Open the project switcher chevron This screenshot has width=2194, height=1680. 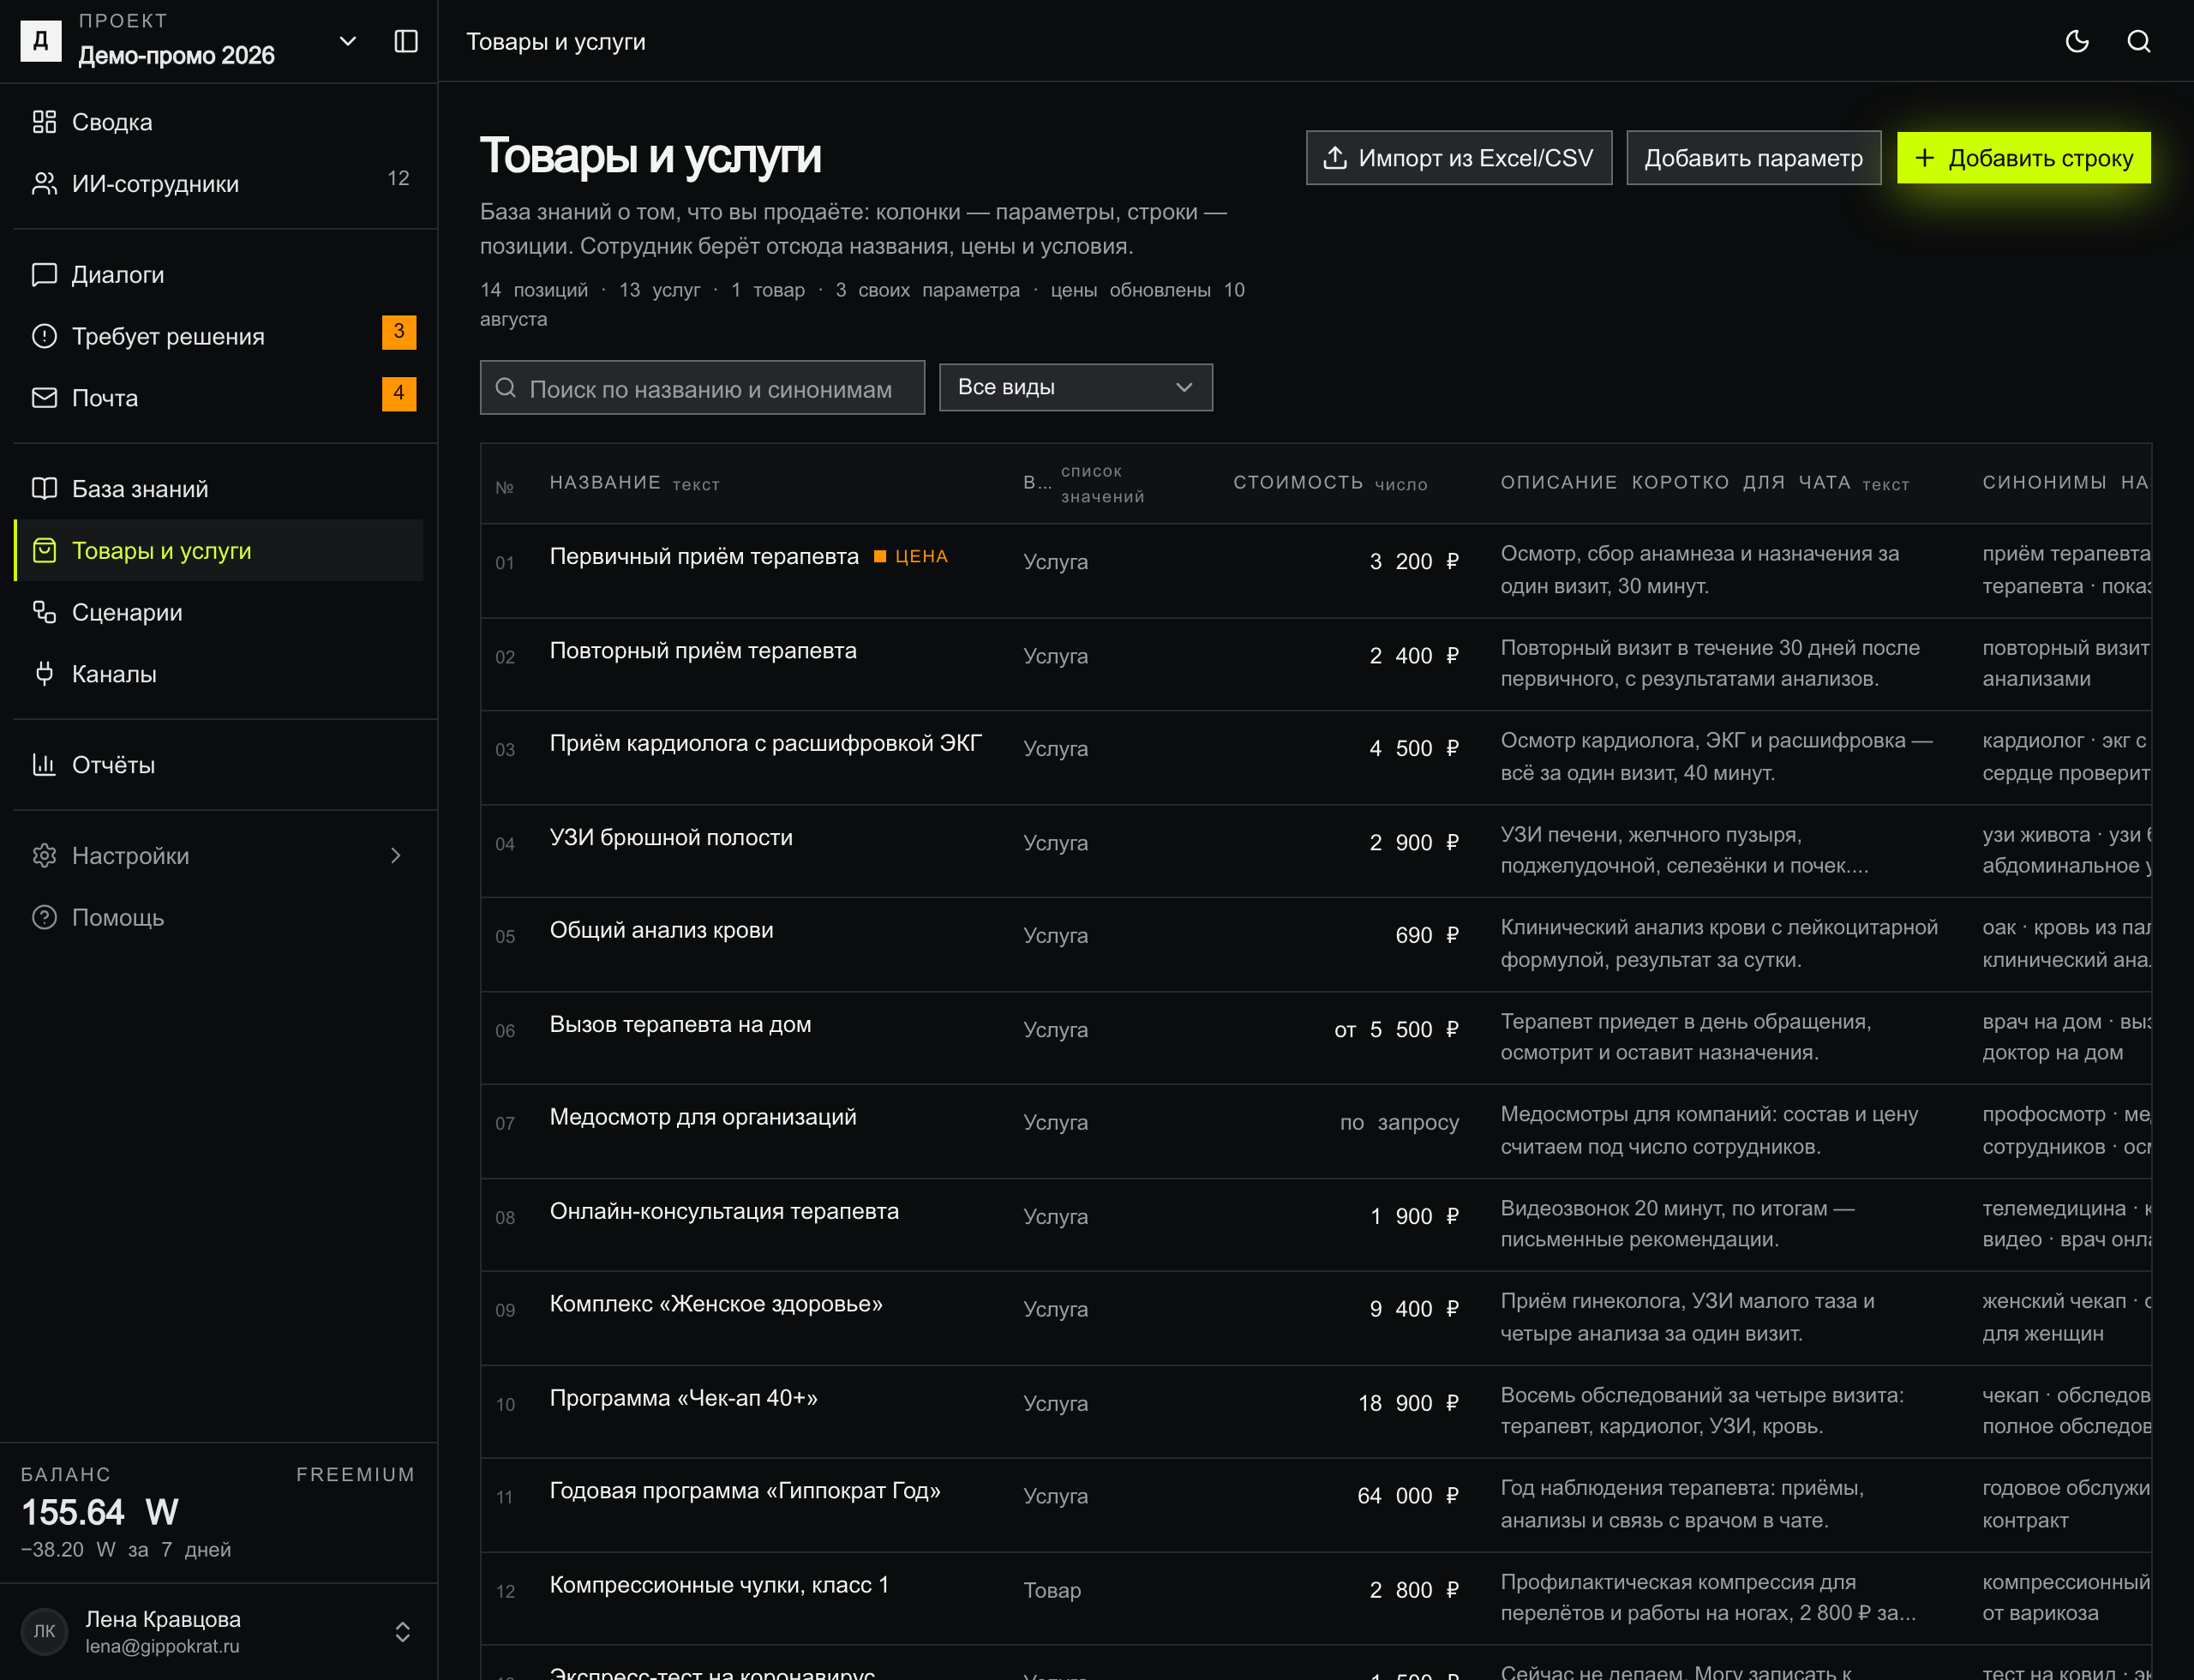[x=347, y=41]
